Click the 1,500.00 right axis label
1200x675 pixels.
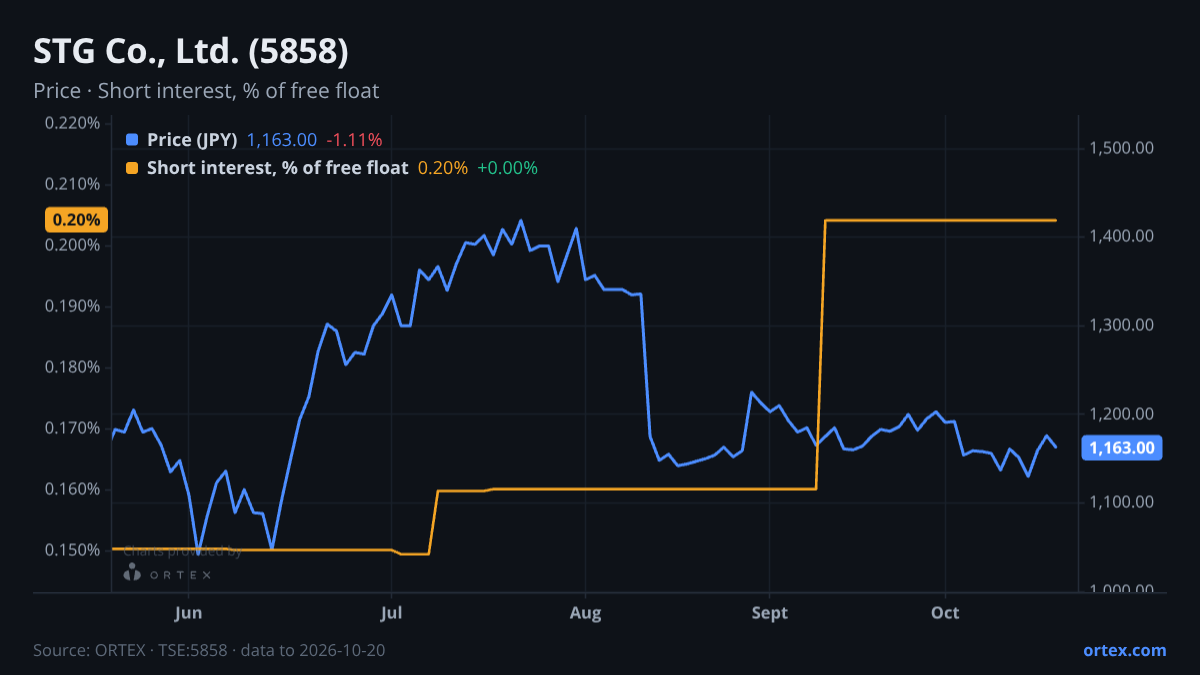click(x=1120, y=148)
